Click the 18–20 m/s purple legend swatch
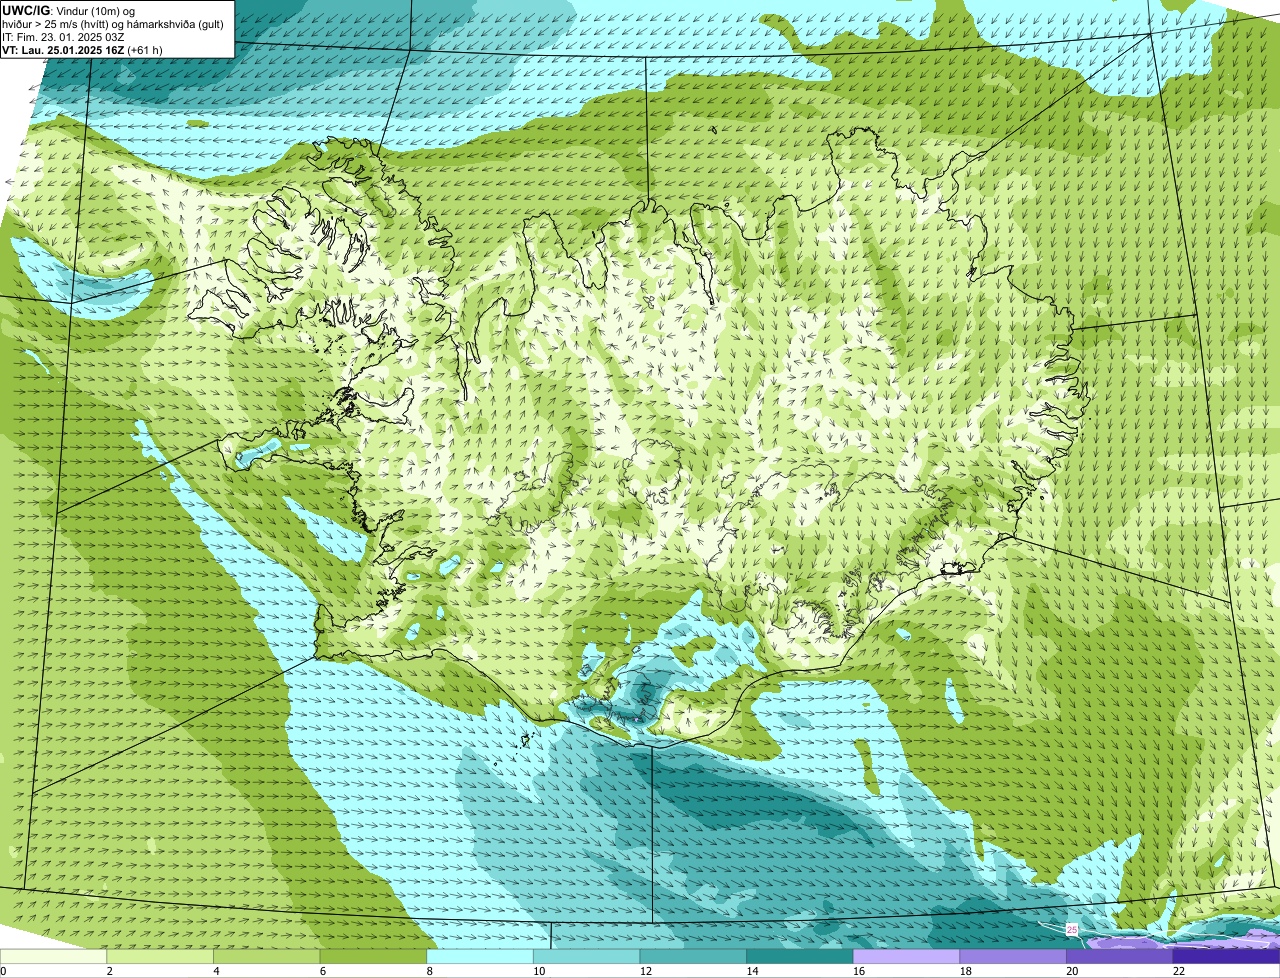The image size is (1280, 978). pyautogui.click(x=1013, y=957)
